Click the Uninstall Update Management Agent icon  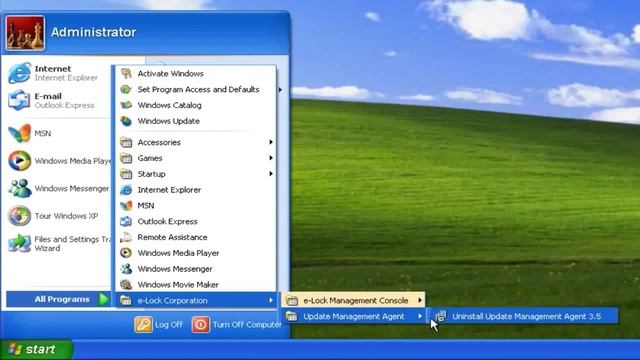click(440, 316)
